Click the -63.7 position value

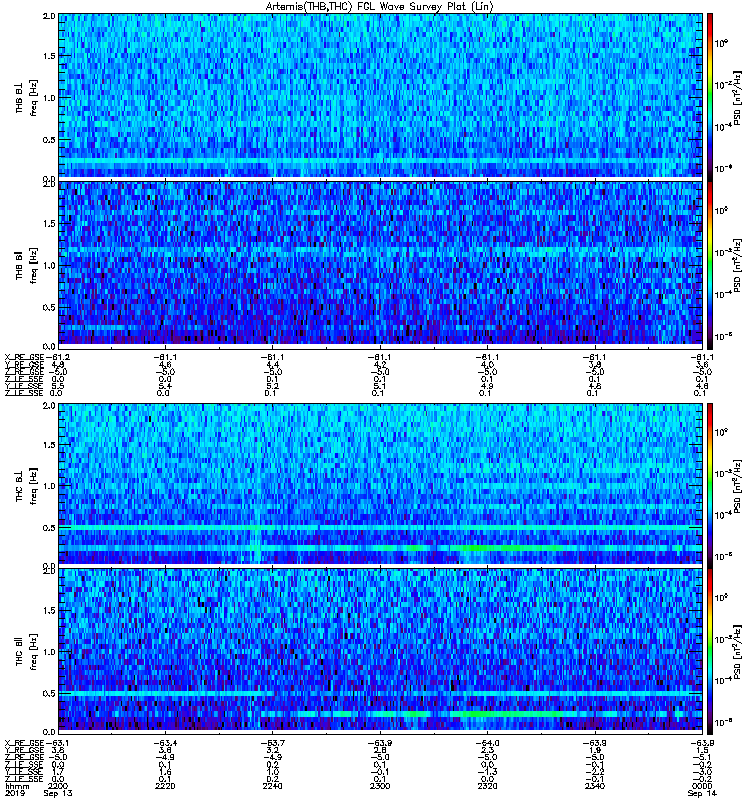click(x=273, y=743)
